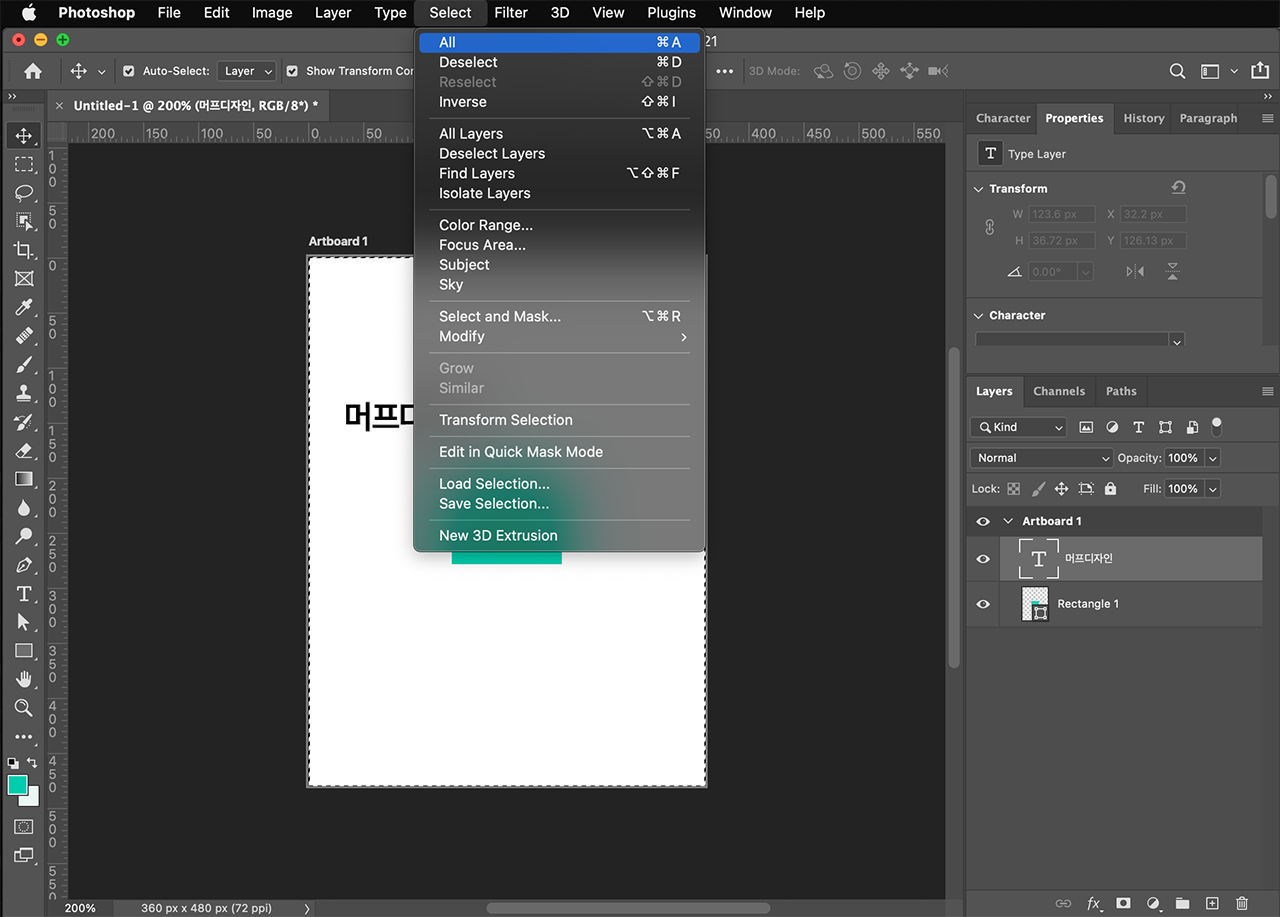This screenshot has width=1280, height=917.
Task: Select the Clone Stamp tool
Action: tap(24, 393)
